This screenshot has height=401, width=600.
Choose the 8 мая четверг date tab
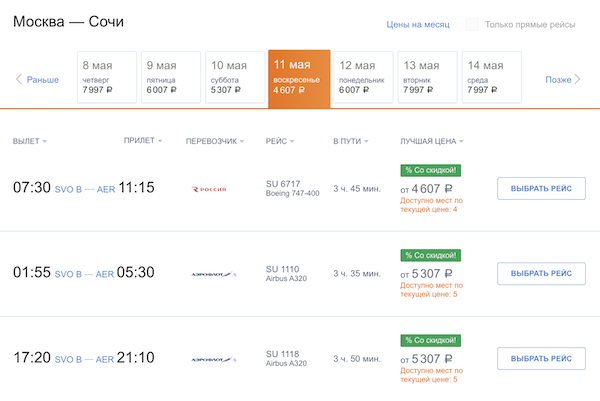click(x=104, y=77)
